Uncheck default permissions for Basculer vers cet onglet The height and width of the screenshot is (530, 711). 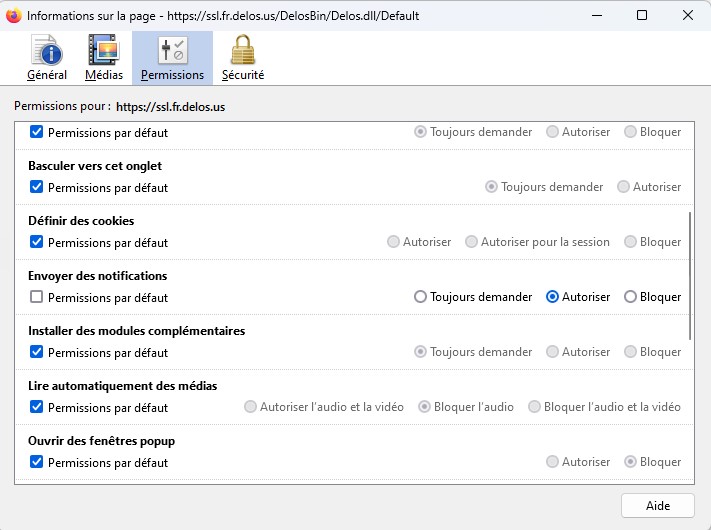click(x=36, y=187)
